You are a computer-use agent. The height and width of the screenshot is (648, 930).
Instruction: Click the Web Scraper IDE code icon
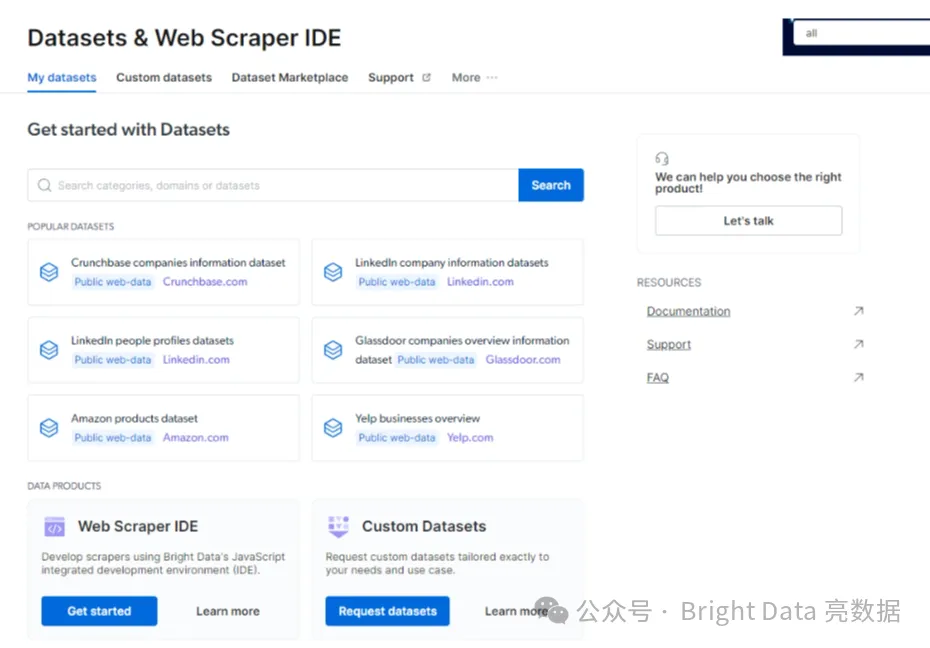tap(54, 527)
